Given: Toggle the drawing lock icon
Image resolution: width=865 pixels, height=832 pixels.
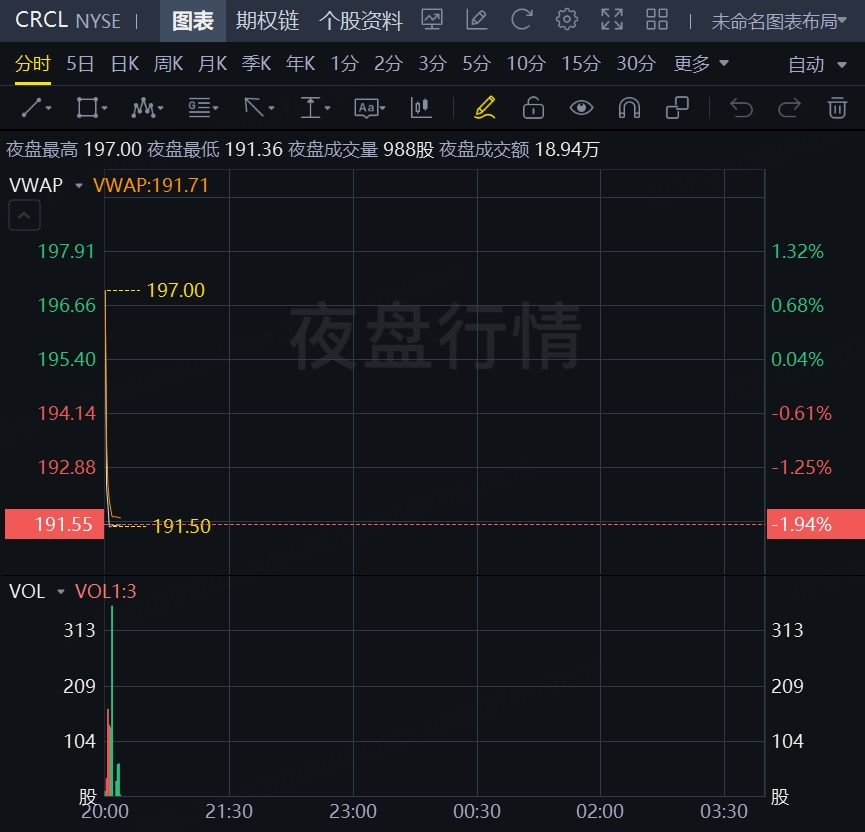Looking at the screenshot, I should [x=533, y=108].
